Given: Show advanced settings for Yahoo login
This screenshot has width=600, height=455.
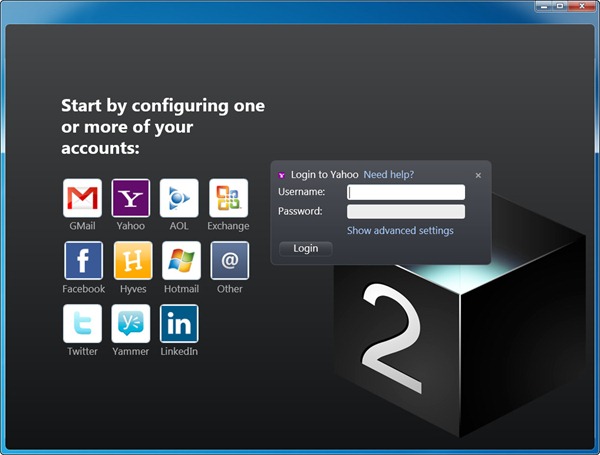Looking at the screenshot, I should coord(400,230).
